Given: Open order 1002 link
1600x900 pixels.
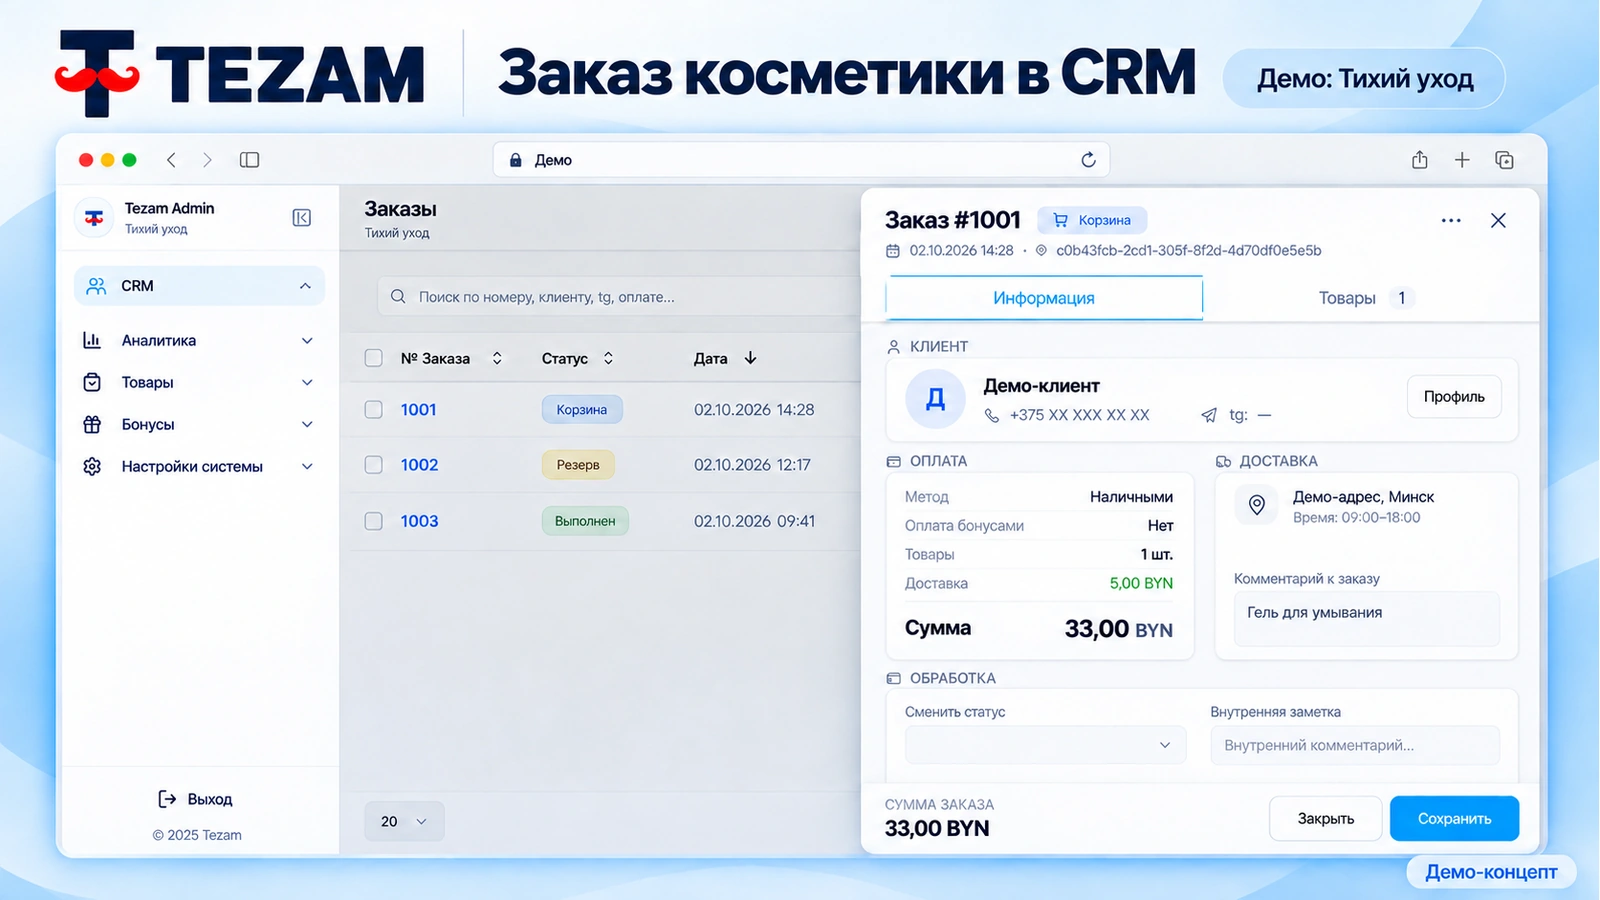Looking at the screenshot, I should click(420, 465).
